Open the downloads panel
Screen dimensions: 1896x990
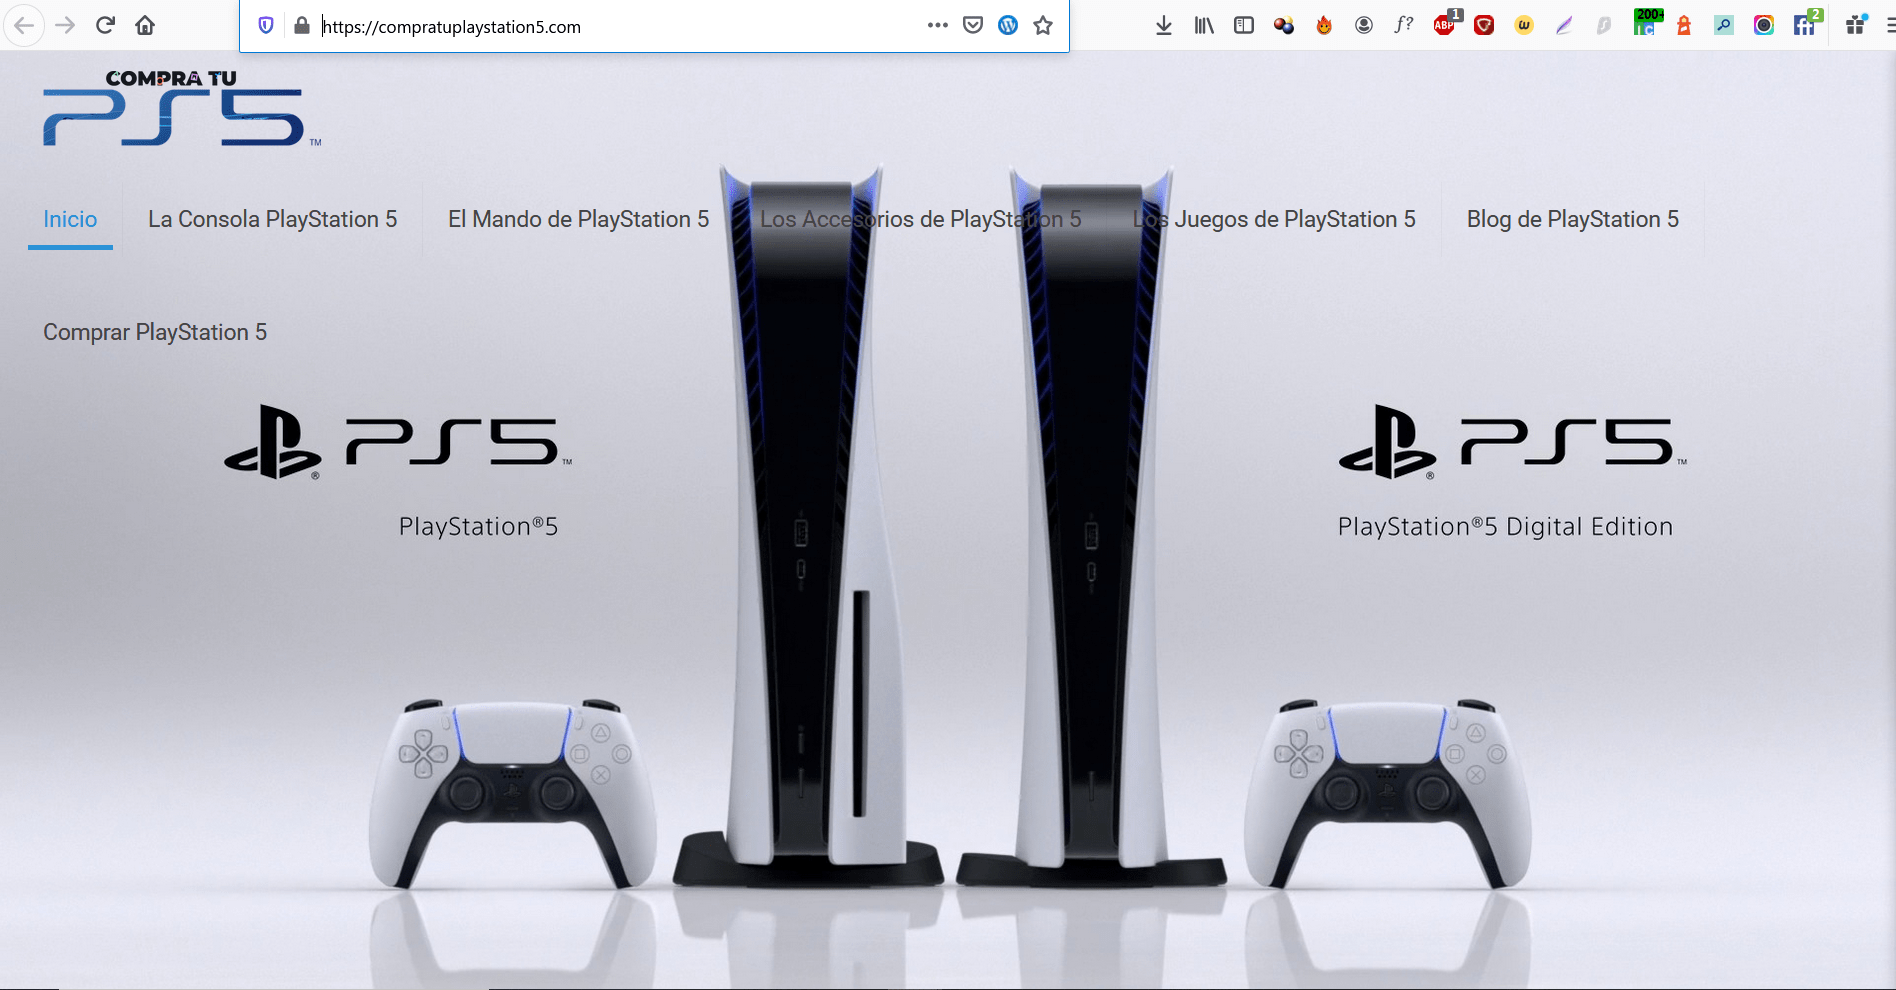[x=1164, y=25]
